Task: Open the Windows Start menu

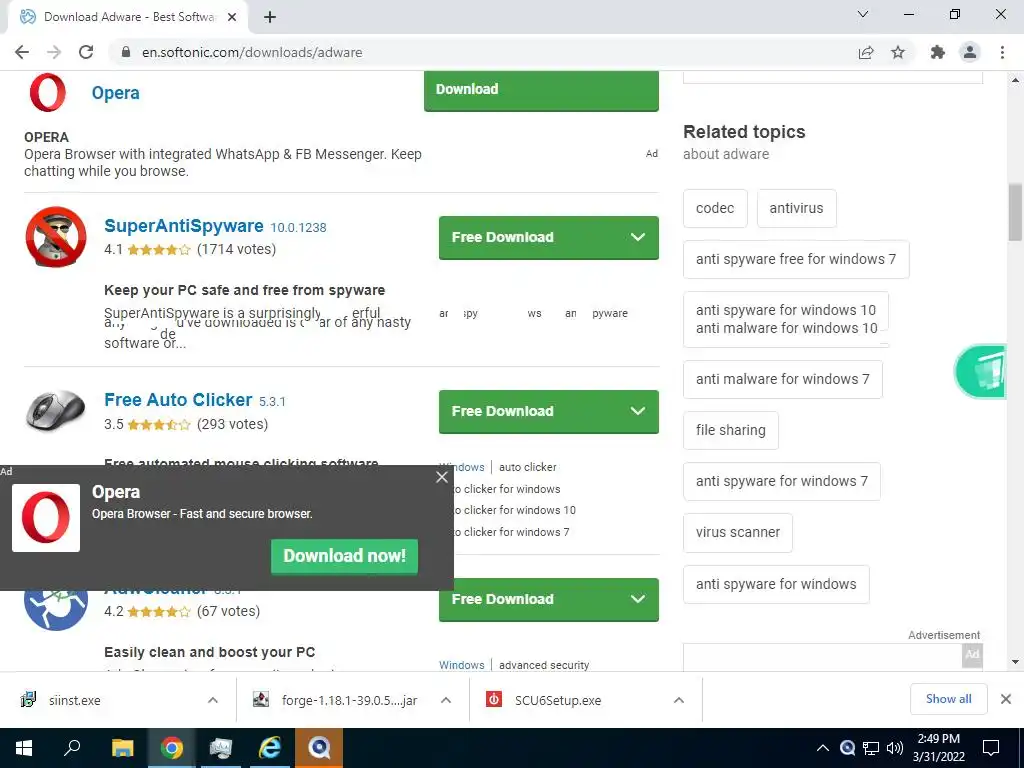Action: 24,748
